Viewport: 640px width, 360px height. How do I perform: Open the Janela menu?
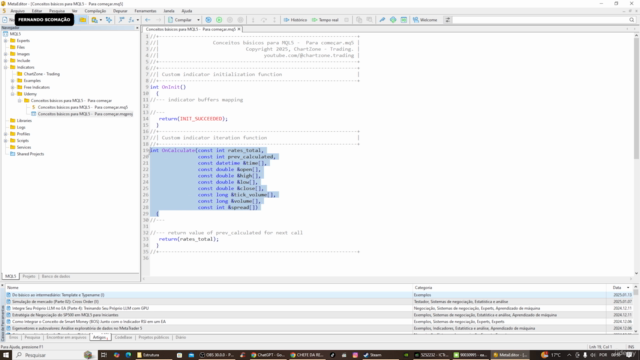tap(169, 11)
